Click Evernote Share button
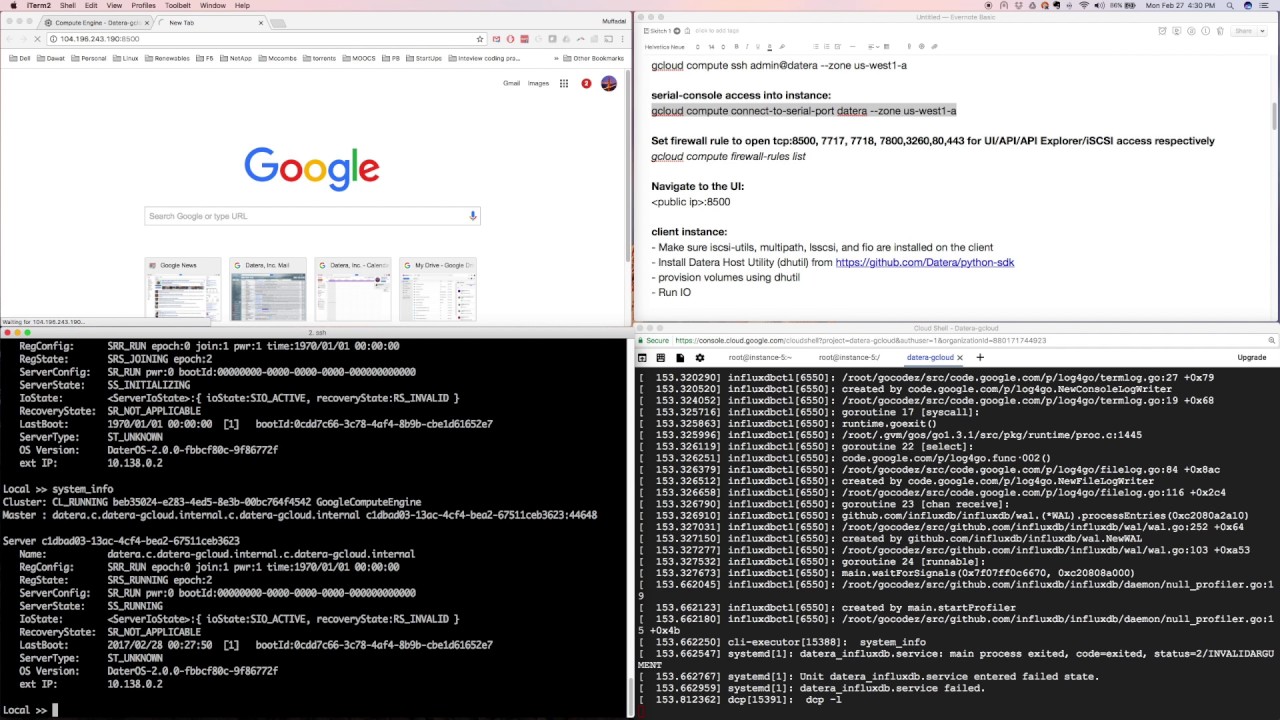Viewport: 1280px width, 720px height. click(1243, 31)
